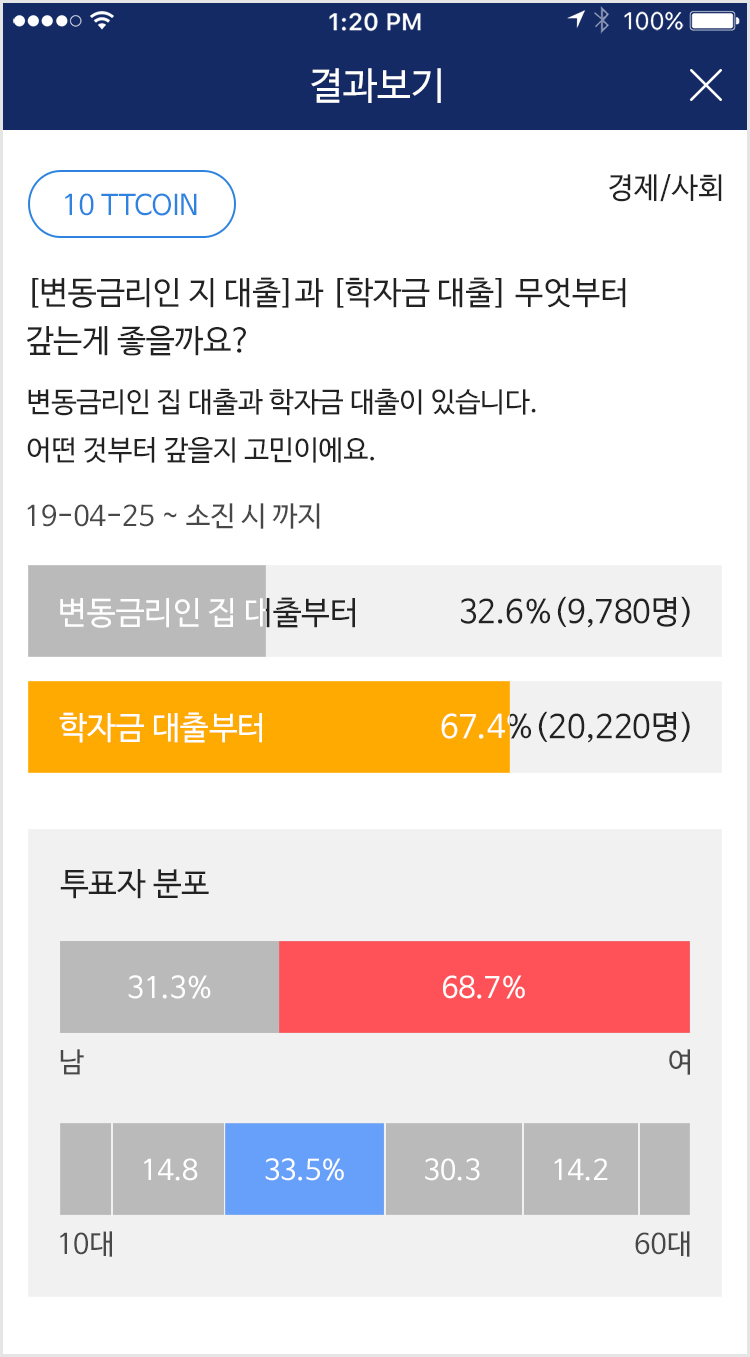Tap the 14.8 age group segment

point(169,1169)
